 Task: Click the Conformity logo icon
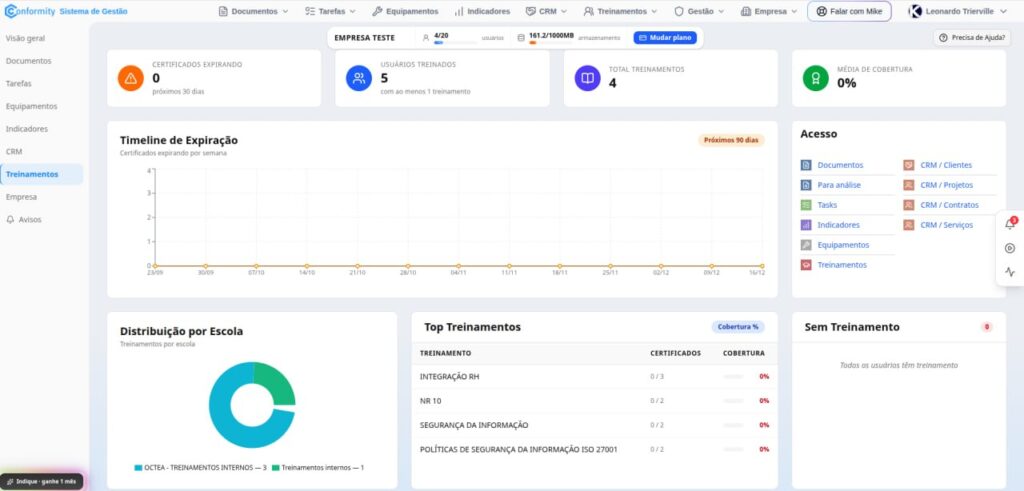click(11, 11)
